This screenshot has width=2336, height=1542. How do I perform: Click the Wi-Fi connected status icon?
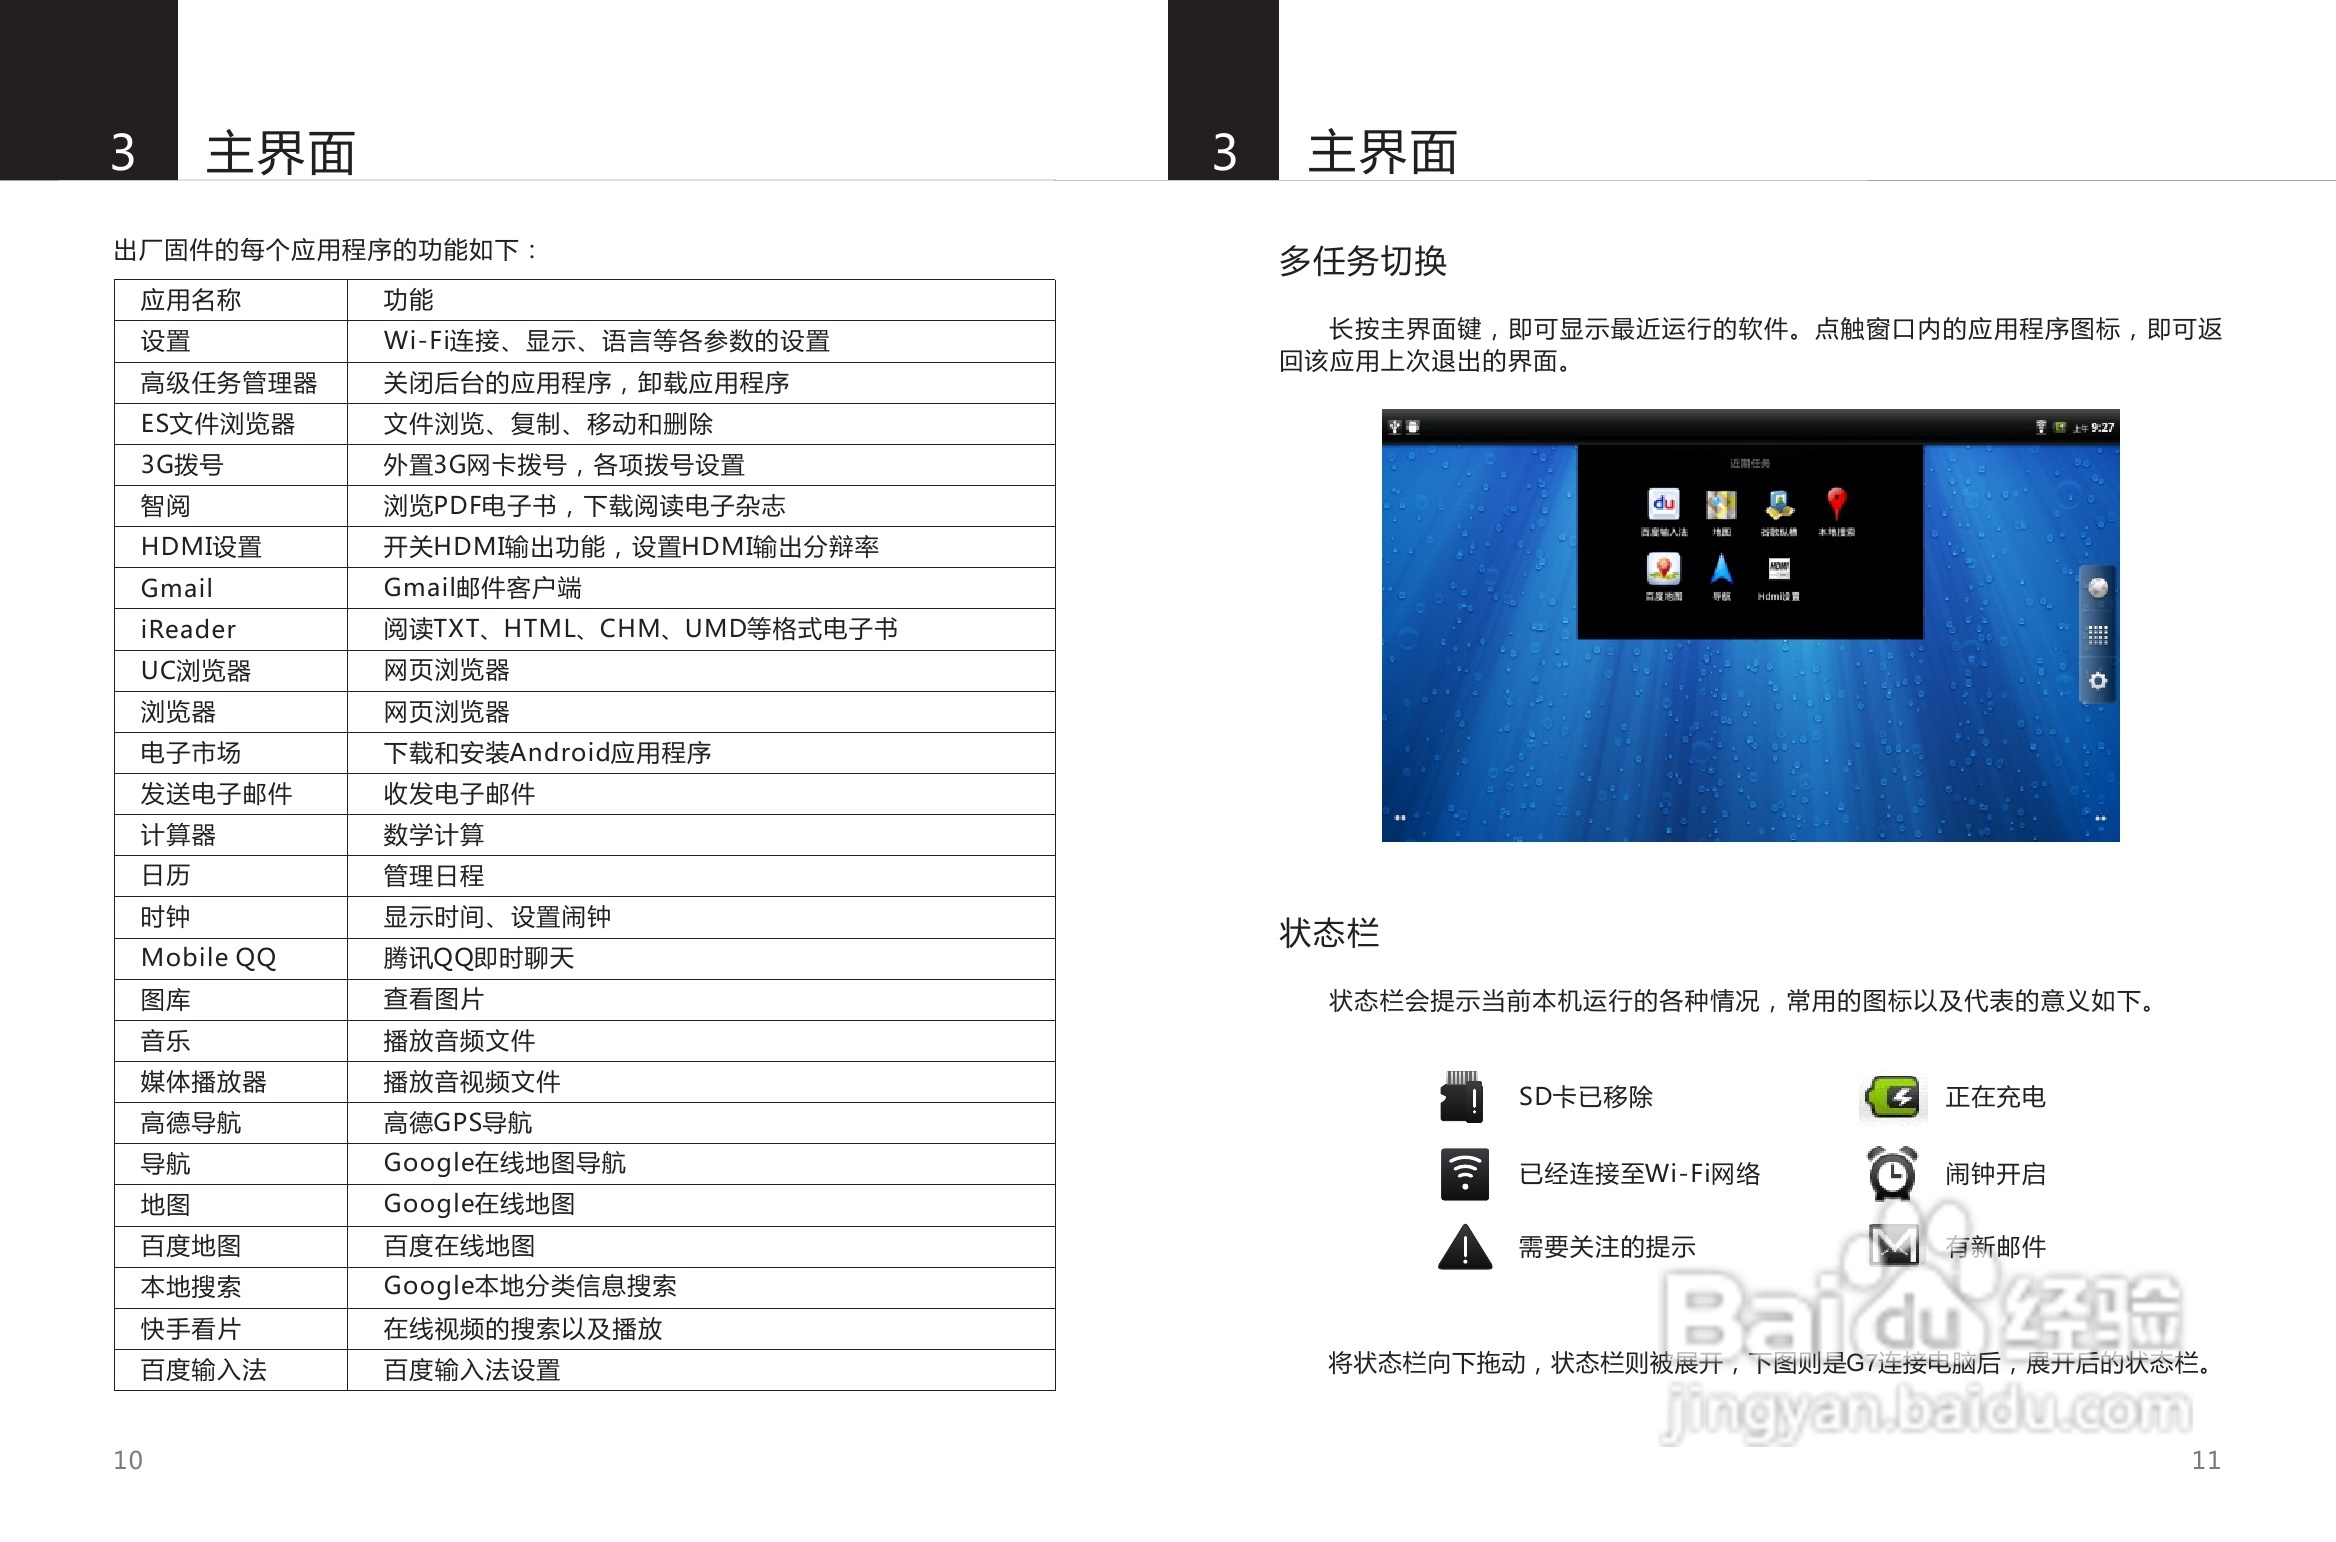1465,1174
